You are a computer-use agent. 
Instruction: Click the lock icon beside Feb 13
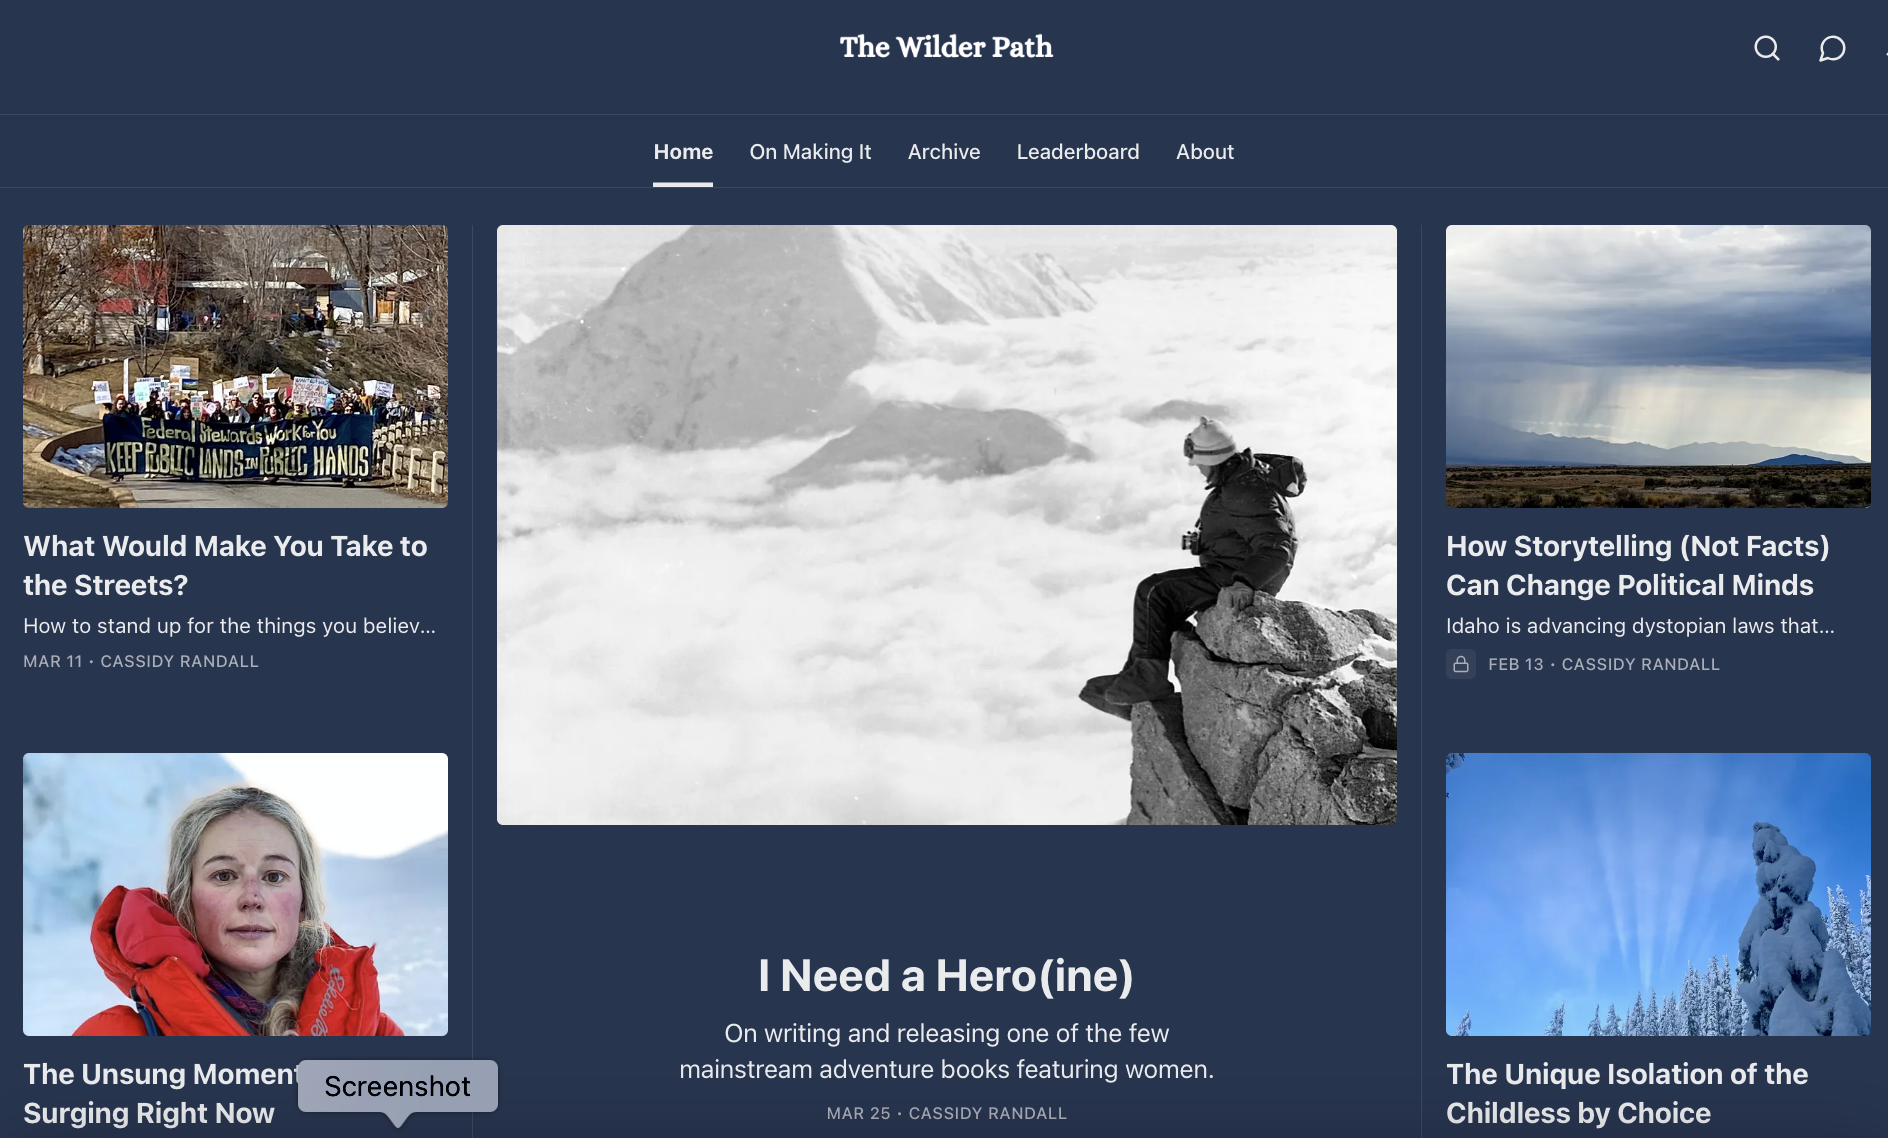coord(1461,664)
